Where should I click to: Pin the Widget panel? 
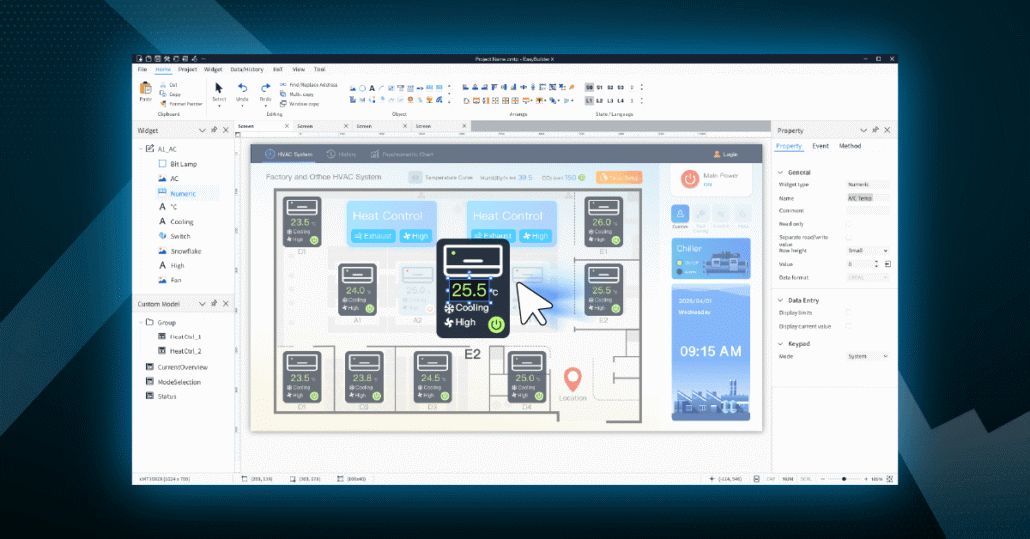coord(214,130)
